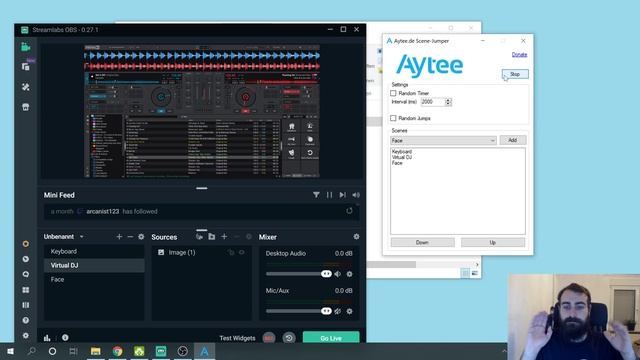The image size is (640, 360).
Task: Open Mixer advanced audio settings gear
Action: coord(356,237)
